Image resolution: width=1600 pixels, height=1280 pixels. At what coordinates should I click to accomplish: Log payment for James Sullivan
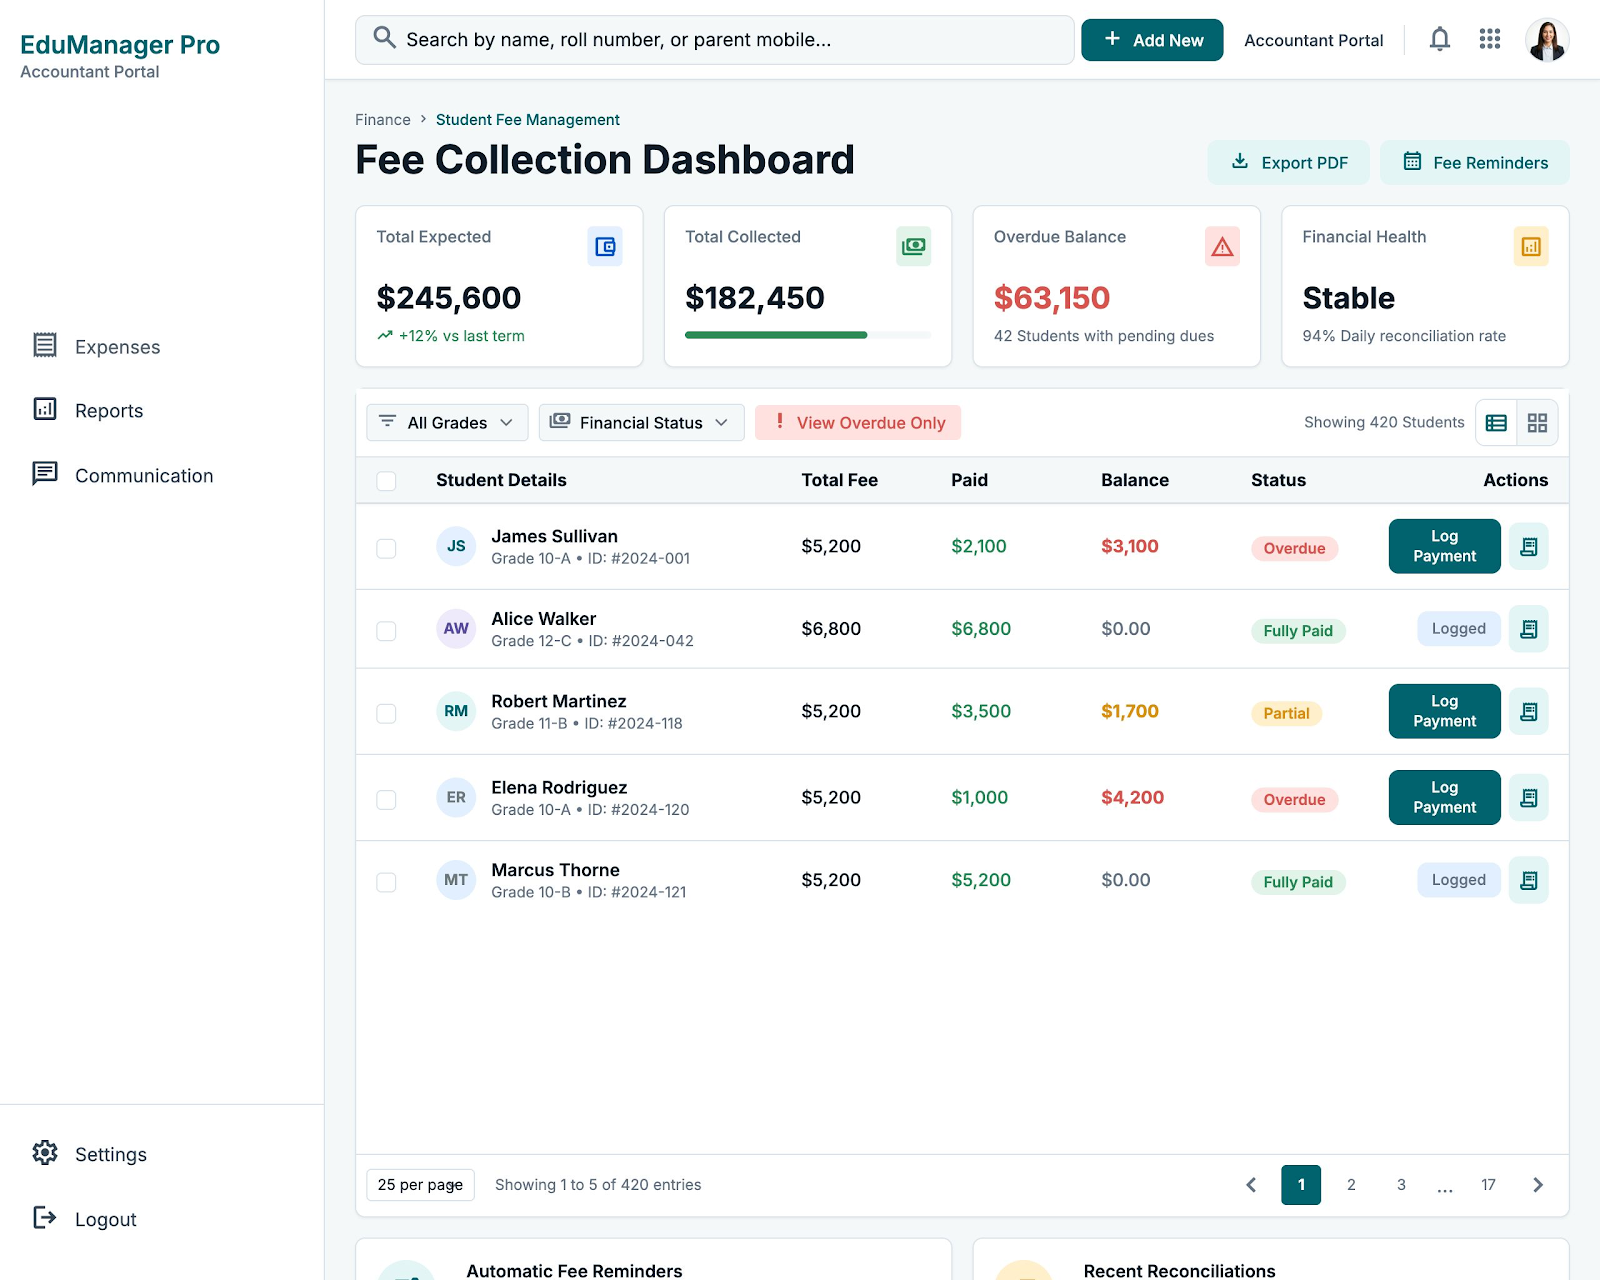1444,546
